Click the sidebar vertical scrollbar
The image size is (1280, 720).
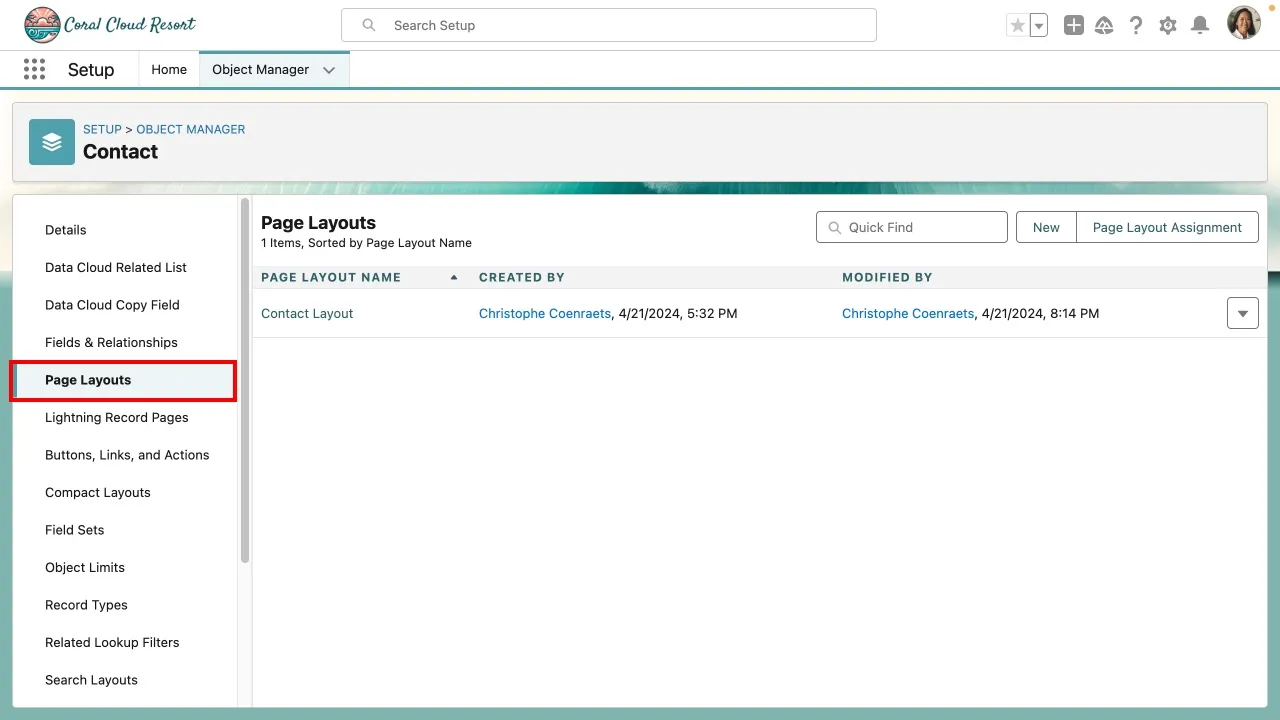(x=245, y=380)
